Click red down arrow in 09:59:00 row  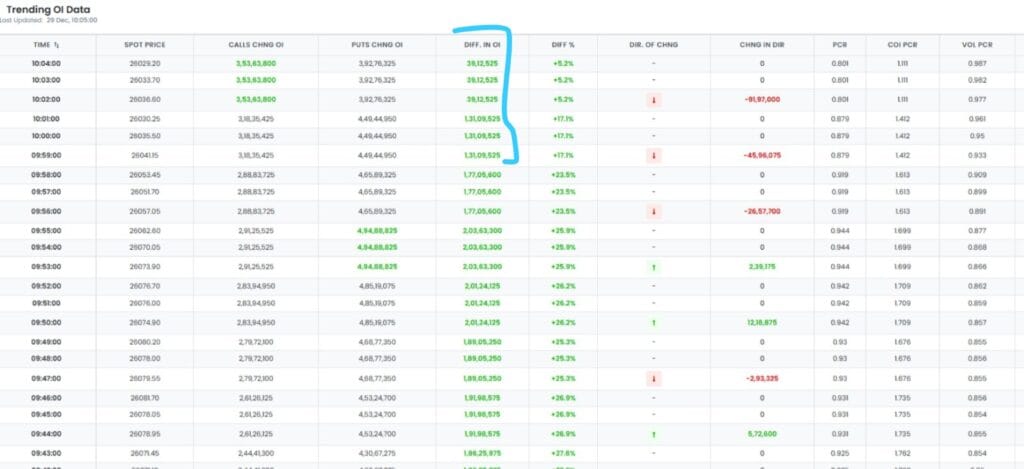pos(653,156)
